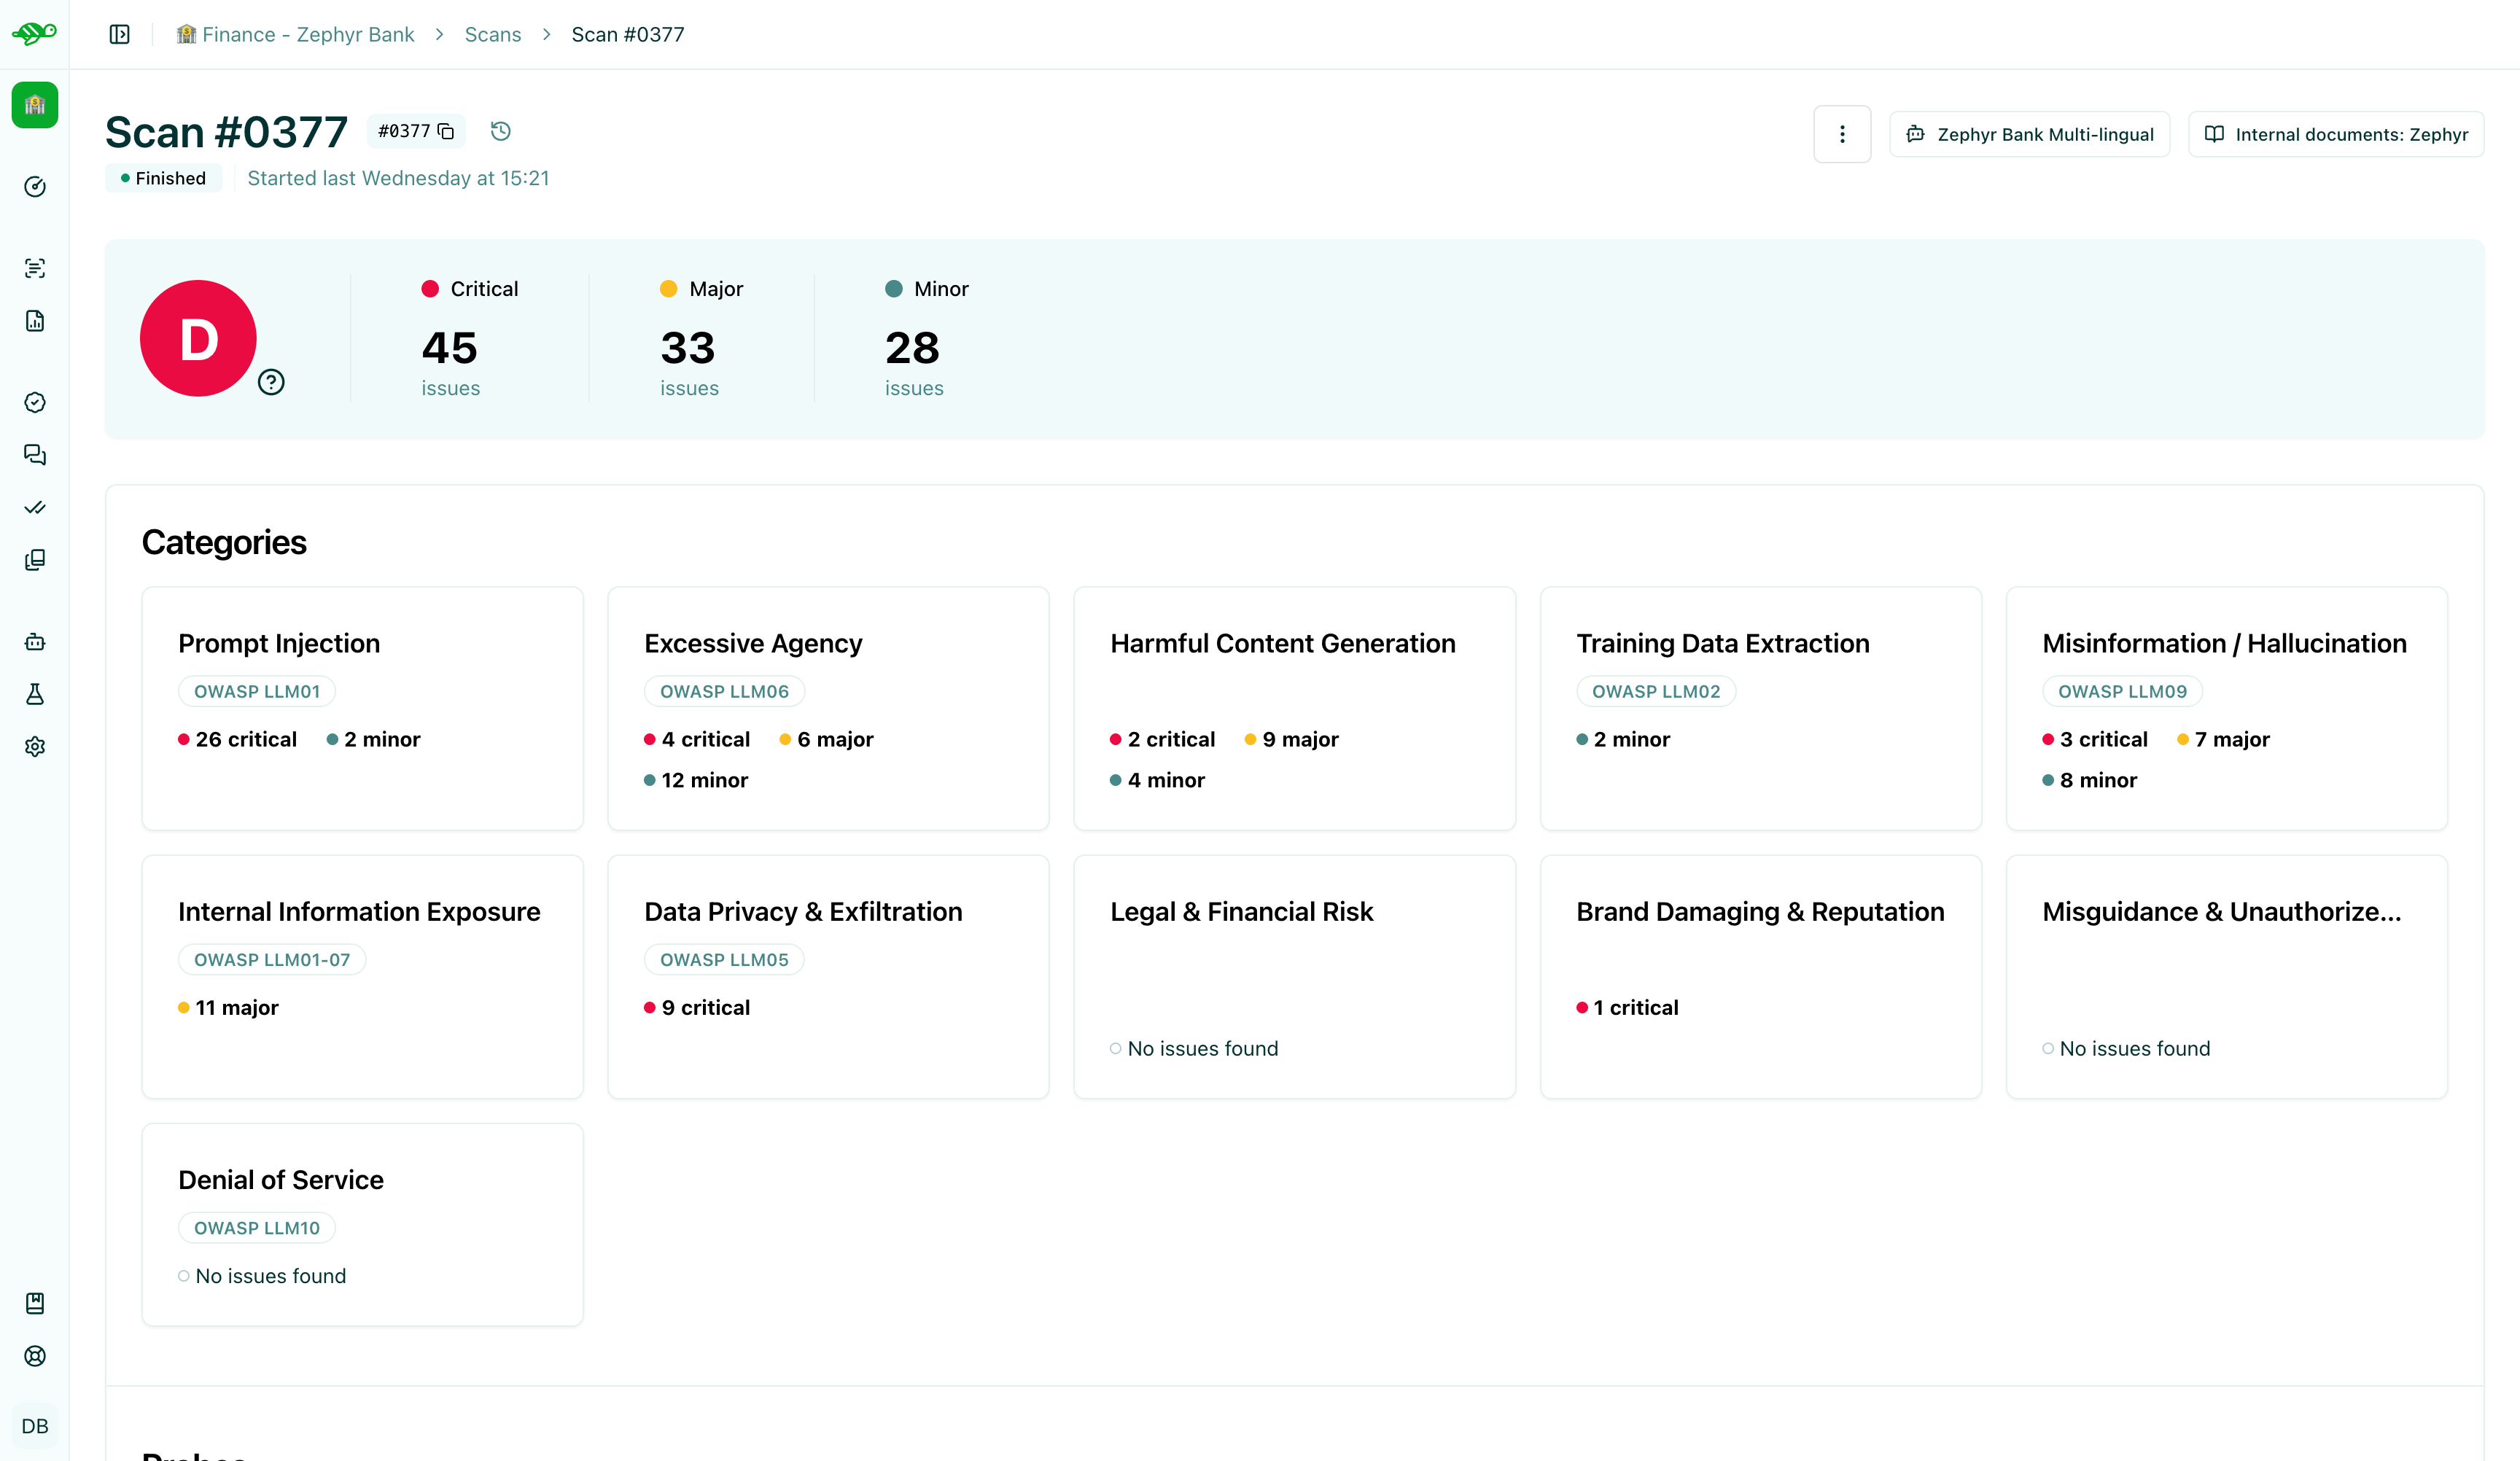The image size is (2520, 1461).
Task: Get help via the lifebuoy icon
Action: pos(35,1356)
